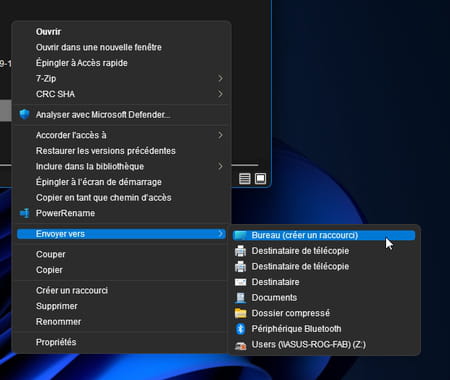Click the Bluetooth icon in submenu
This screenshot has height=380, width=450.
click(x=240, y=329)
